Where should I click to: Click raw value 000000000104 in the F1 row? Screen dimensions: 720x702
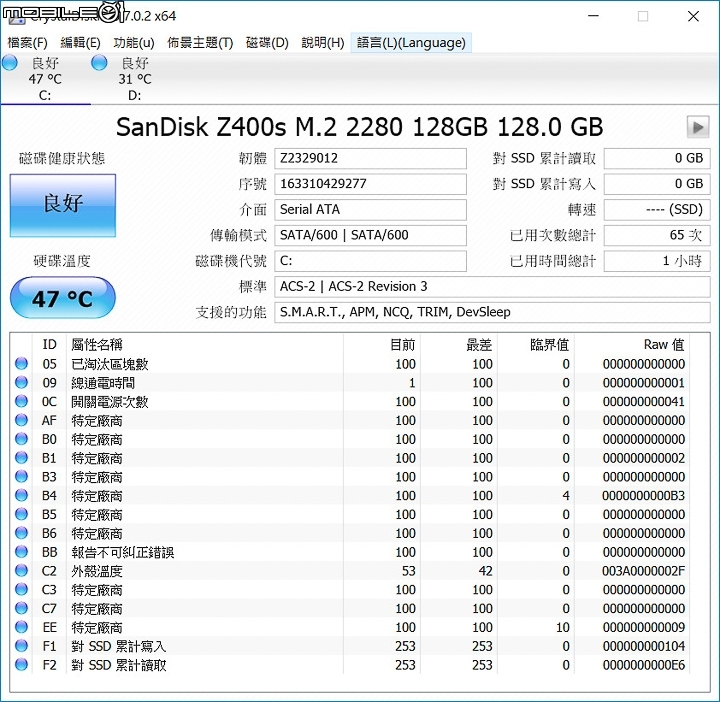pos(643,646)
